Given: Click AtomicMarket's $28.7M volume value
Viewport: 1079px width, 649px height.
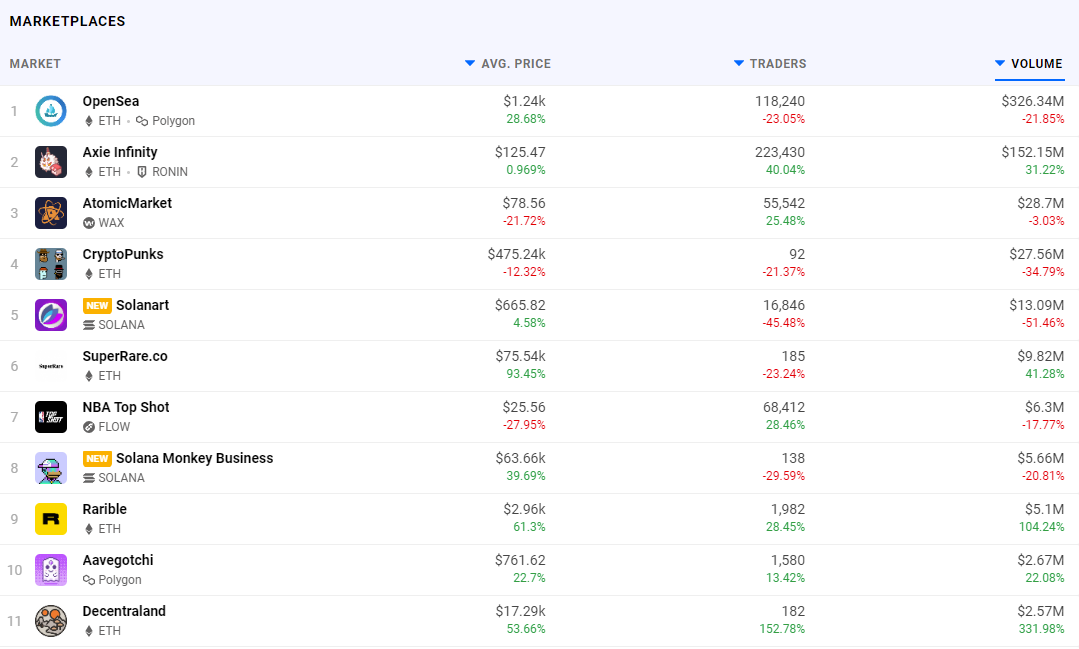Looking at the screenshot, I should tap(1040, 203).
